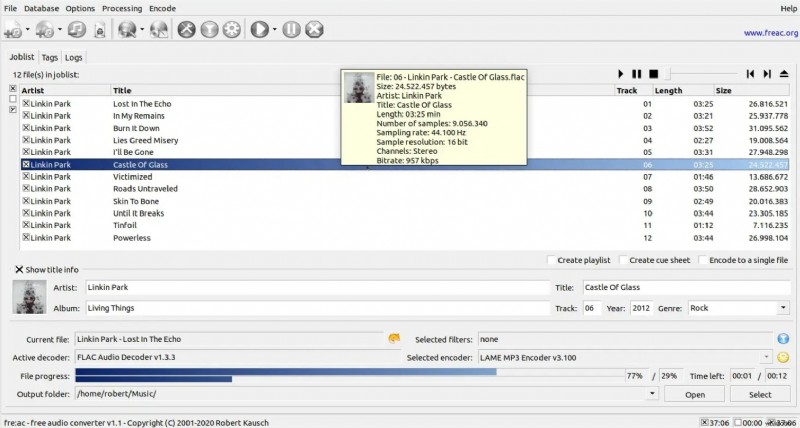Open encoder configuration gear icon
The height and width of the screenshot is (428, 800).
tap(232, 30)
